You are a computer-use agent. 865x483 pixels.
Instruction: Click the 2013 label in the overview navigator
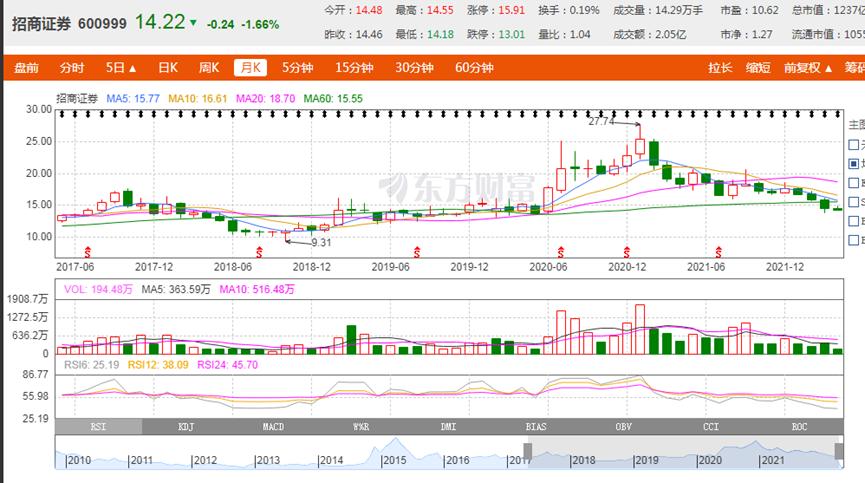(268, 460)
